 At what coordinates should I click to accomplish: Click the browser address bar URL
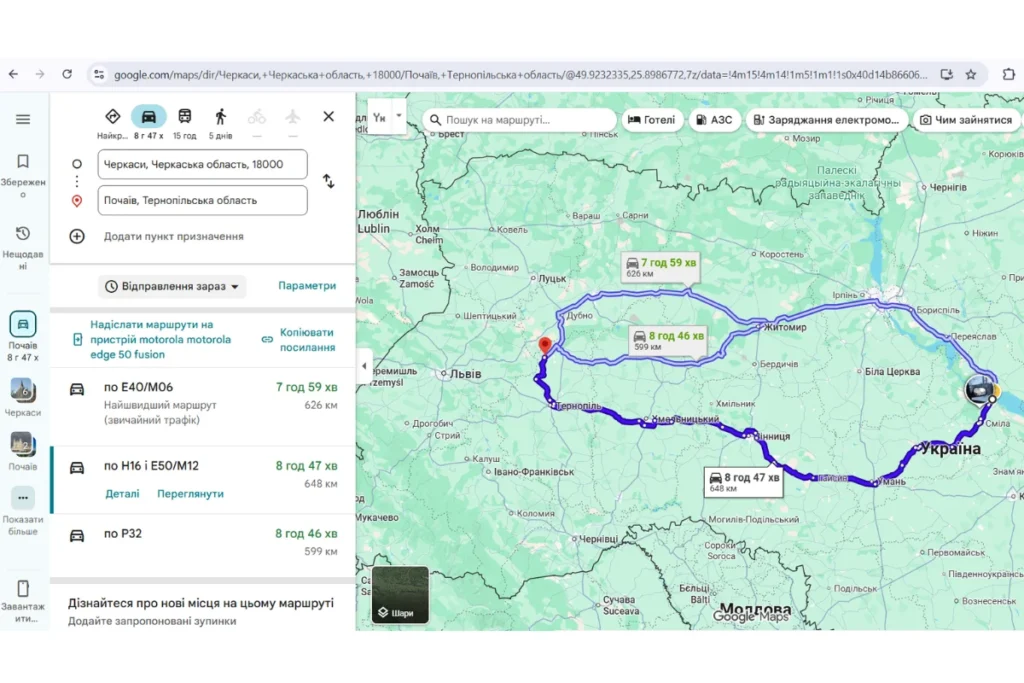[520, 74]
